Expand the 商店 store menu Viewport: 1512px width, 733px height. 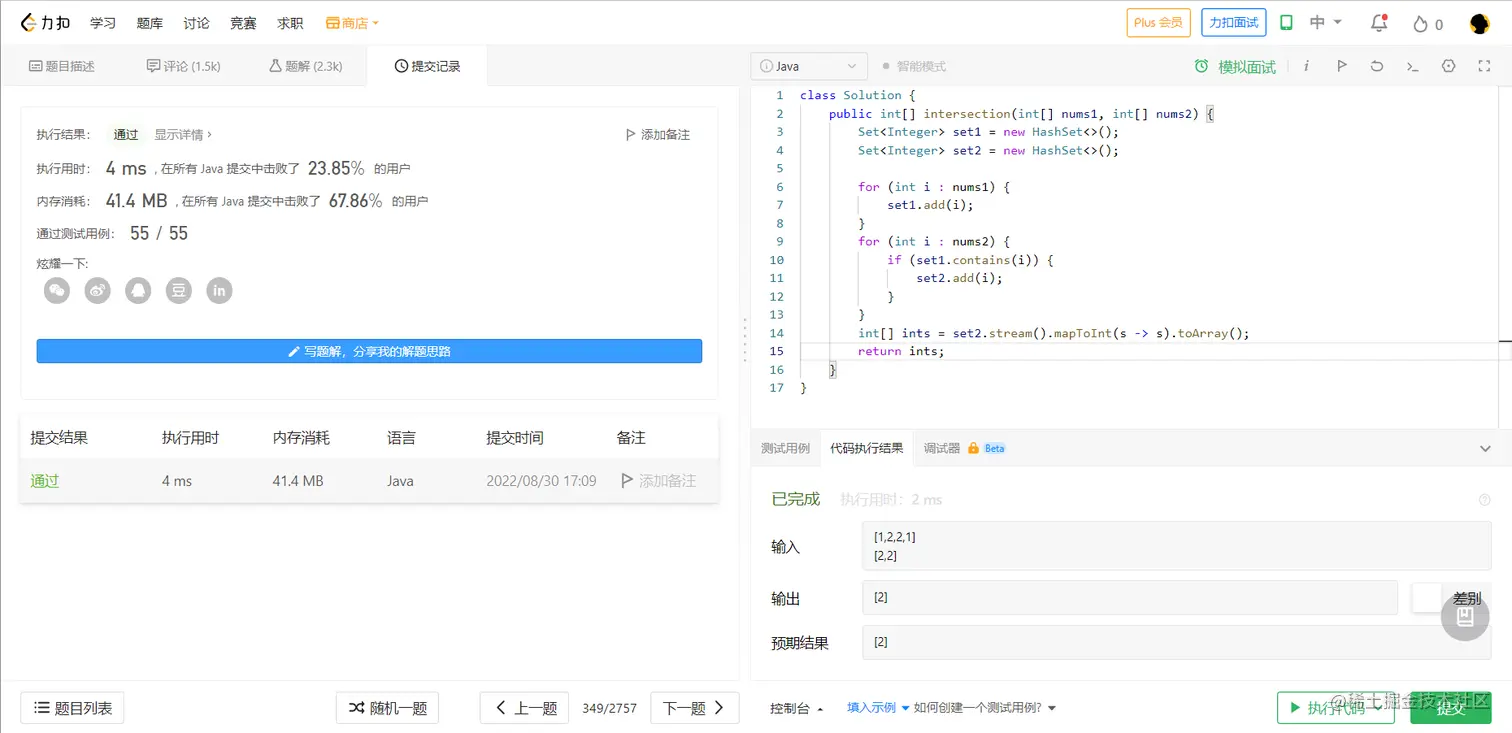(x=352, y=23)
